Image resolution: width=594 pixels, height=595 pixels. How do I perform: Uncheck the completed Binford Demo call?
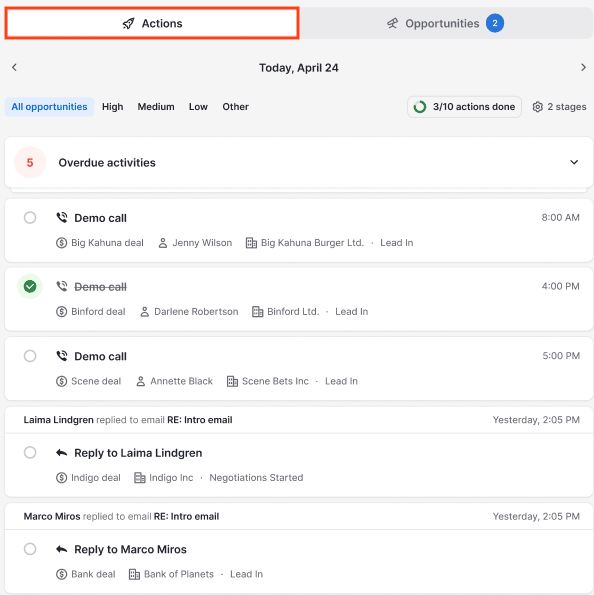click(x=30, y=286)
